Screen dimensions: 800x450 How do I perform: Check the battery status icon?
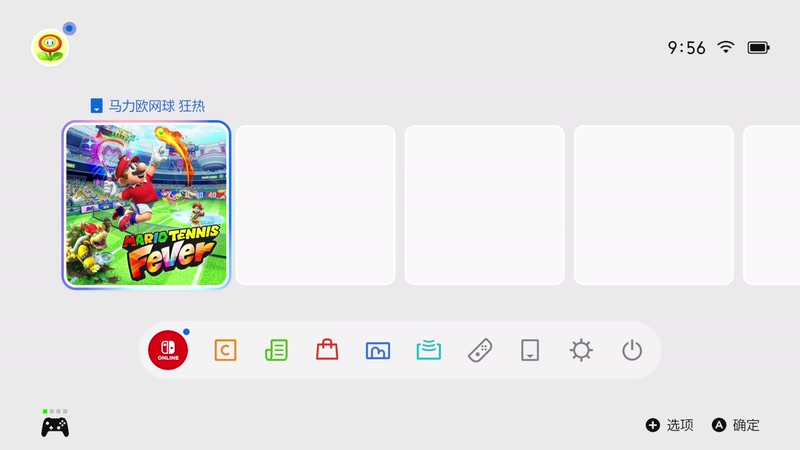(758, 47)
